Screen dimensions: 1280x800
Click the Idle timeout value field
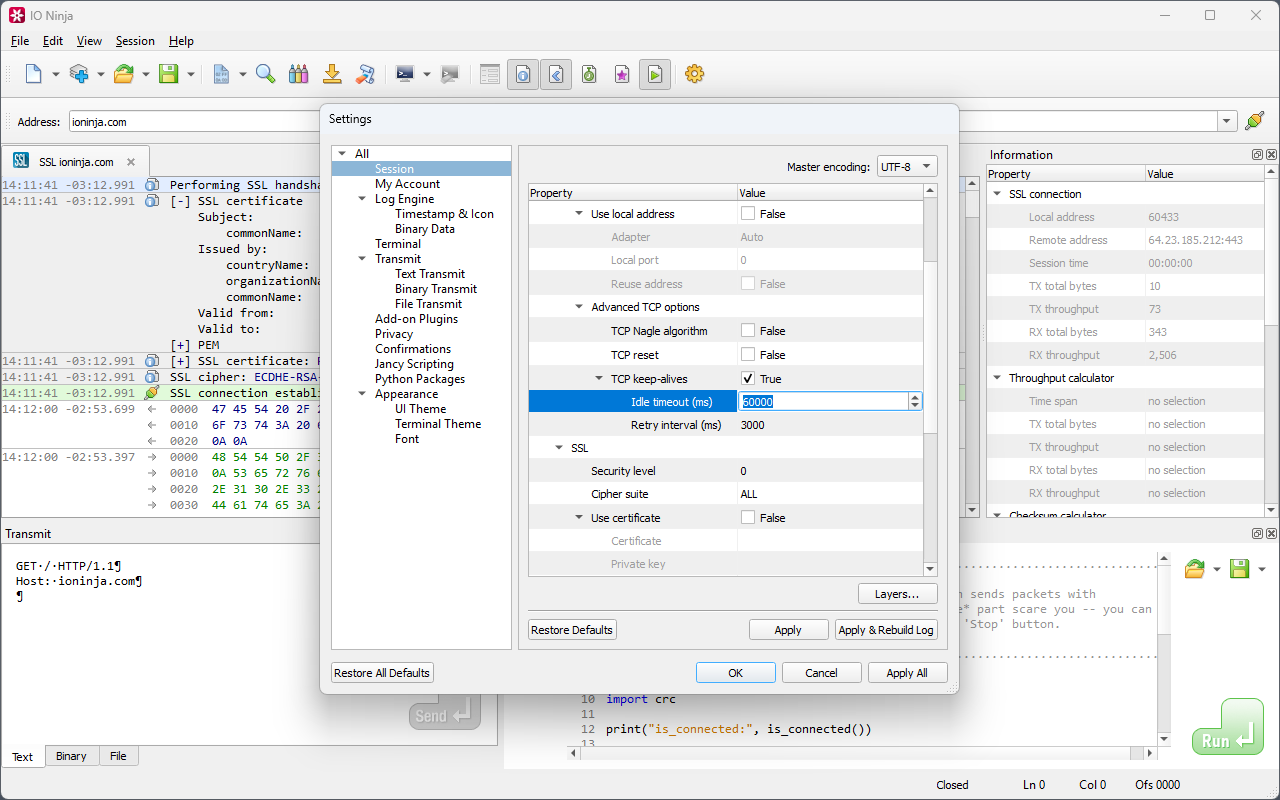(822, 401)
